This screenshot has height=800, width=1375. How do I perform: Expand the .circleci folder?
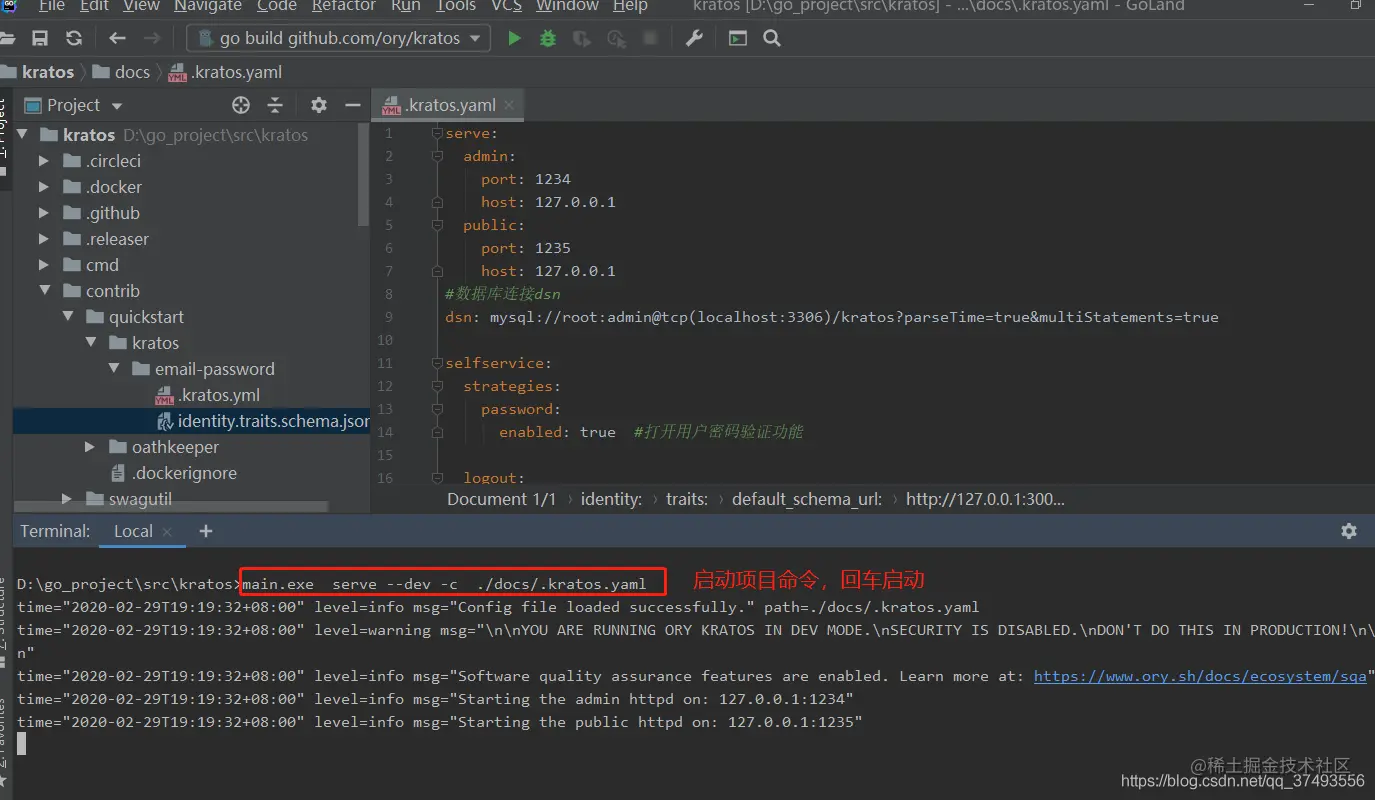click(x=43, y=161)
